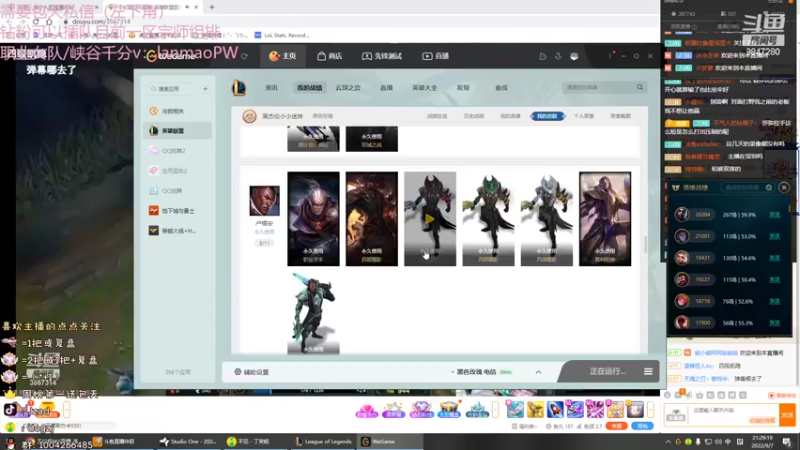Open Studio One from the taskbar
The width and height of the screenshot is (800, 450).
[x=188, y=441]
